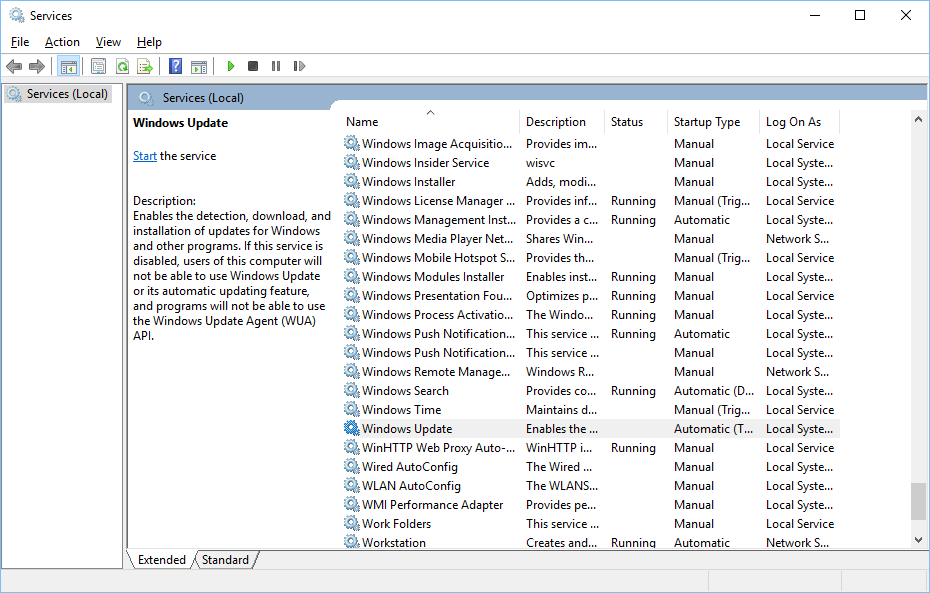Click gear icon beside WMI Performance Adapter
Viewport: 930px width, 593px height.
(x=352, y=504)
